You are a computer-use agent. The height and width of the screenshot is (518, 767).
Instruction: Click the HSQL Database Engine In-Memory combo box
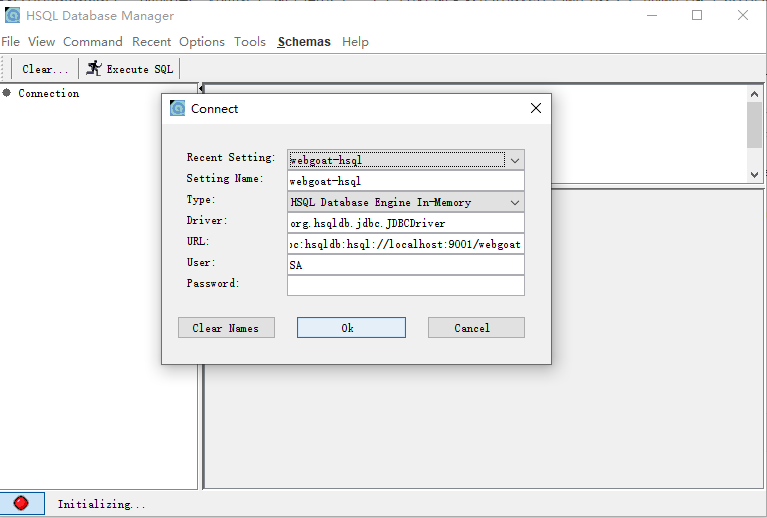tap(406, 202)
